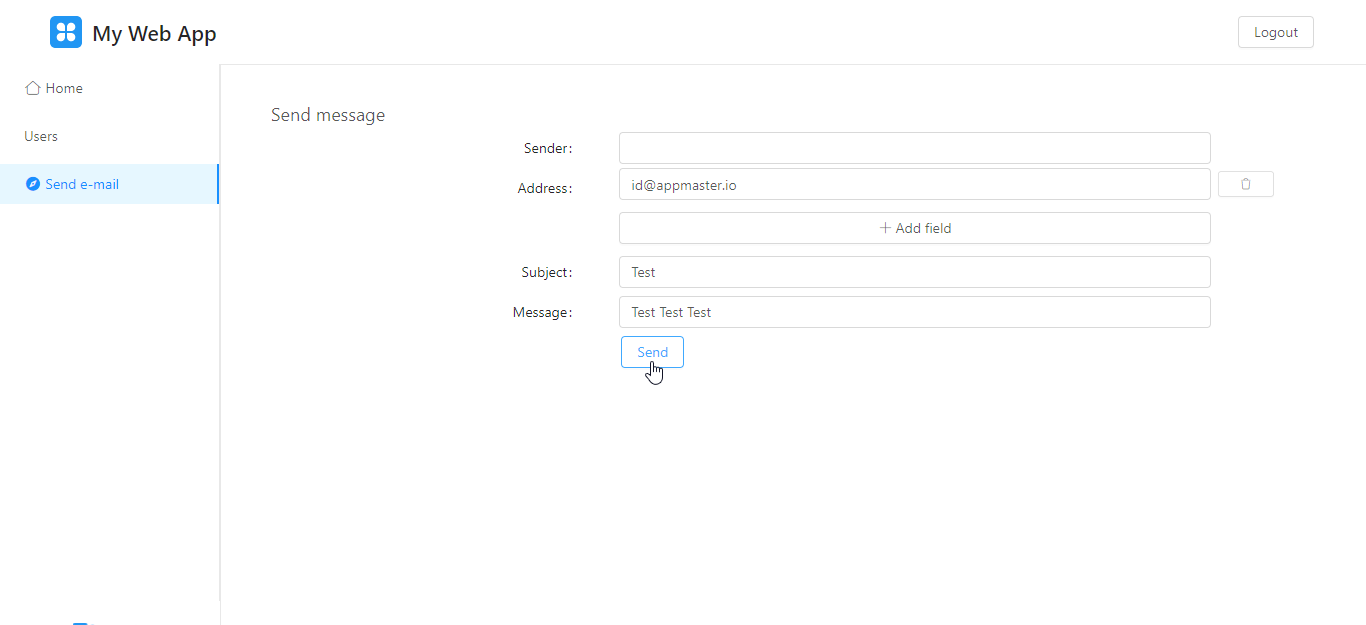Click the Subject: form label

pyautogui.click(x=547, y=272)
